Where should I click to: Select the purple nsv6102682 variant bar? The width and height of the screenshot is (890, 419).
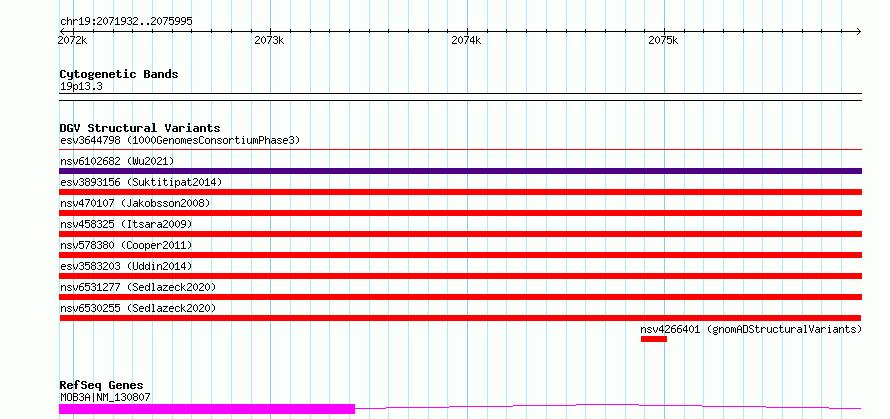tap(460, 171)
